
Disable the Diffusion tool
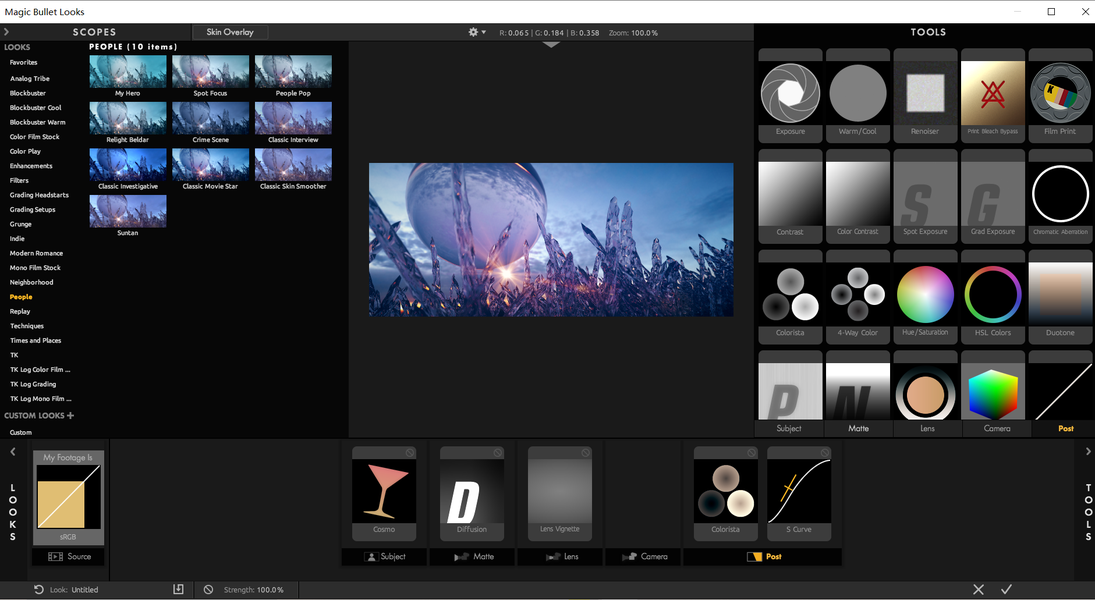point(498,453)
